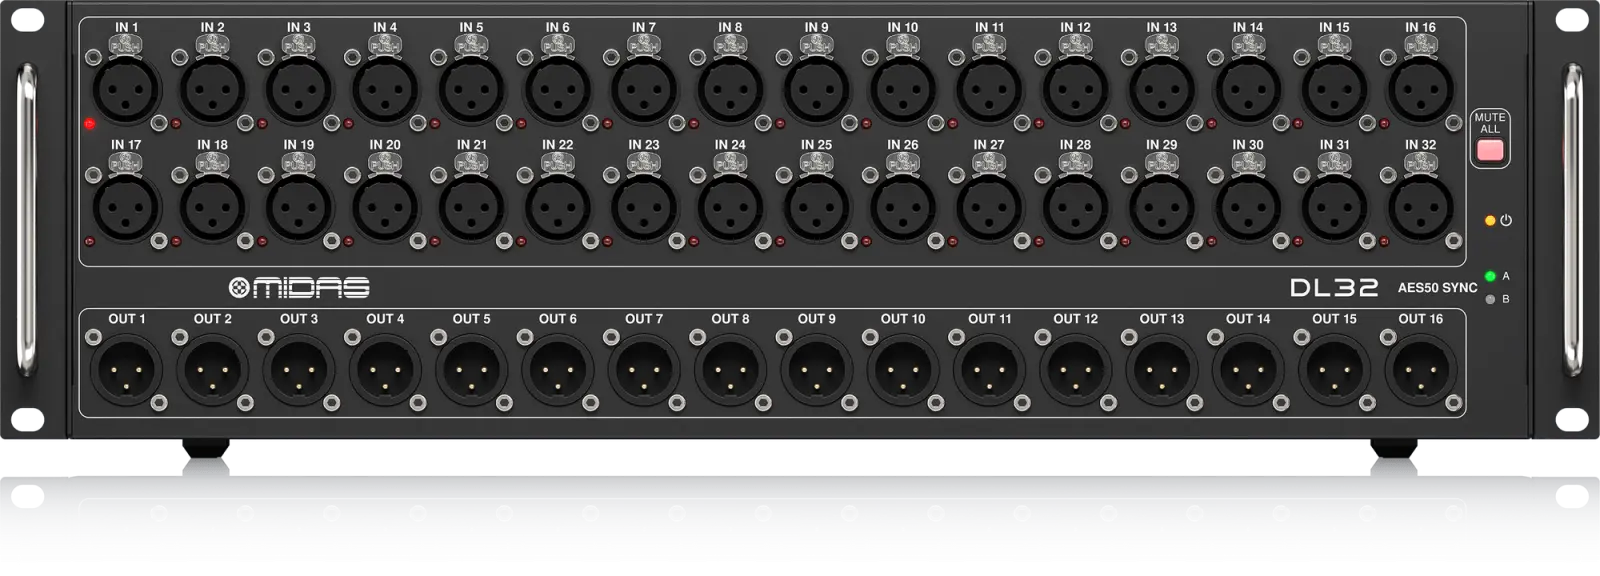Click the PUSH release tab on IN 28

(1075, 163)
